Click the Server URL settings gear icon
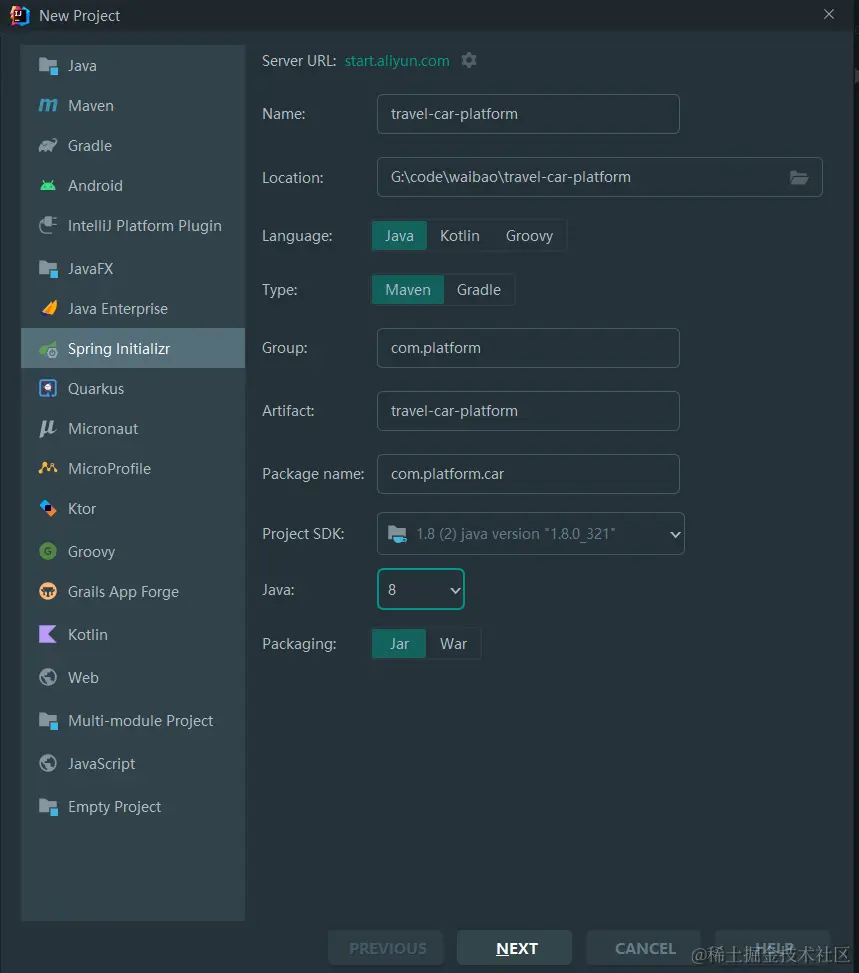 (469, 60)
